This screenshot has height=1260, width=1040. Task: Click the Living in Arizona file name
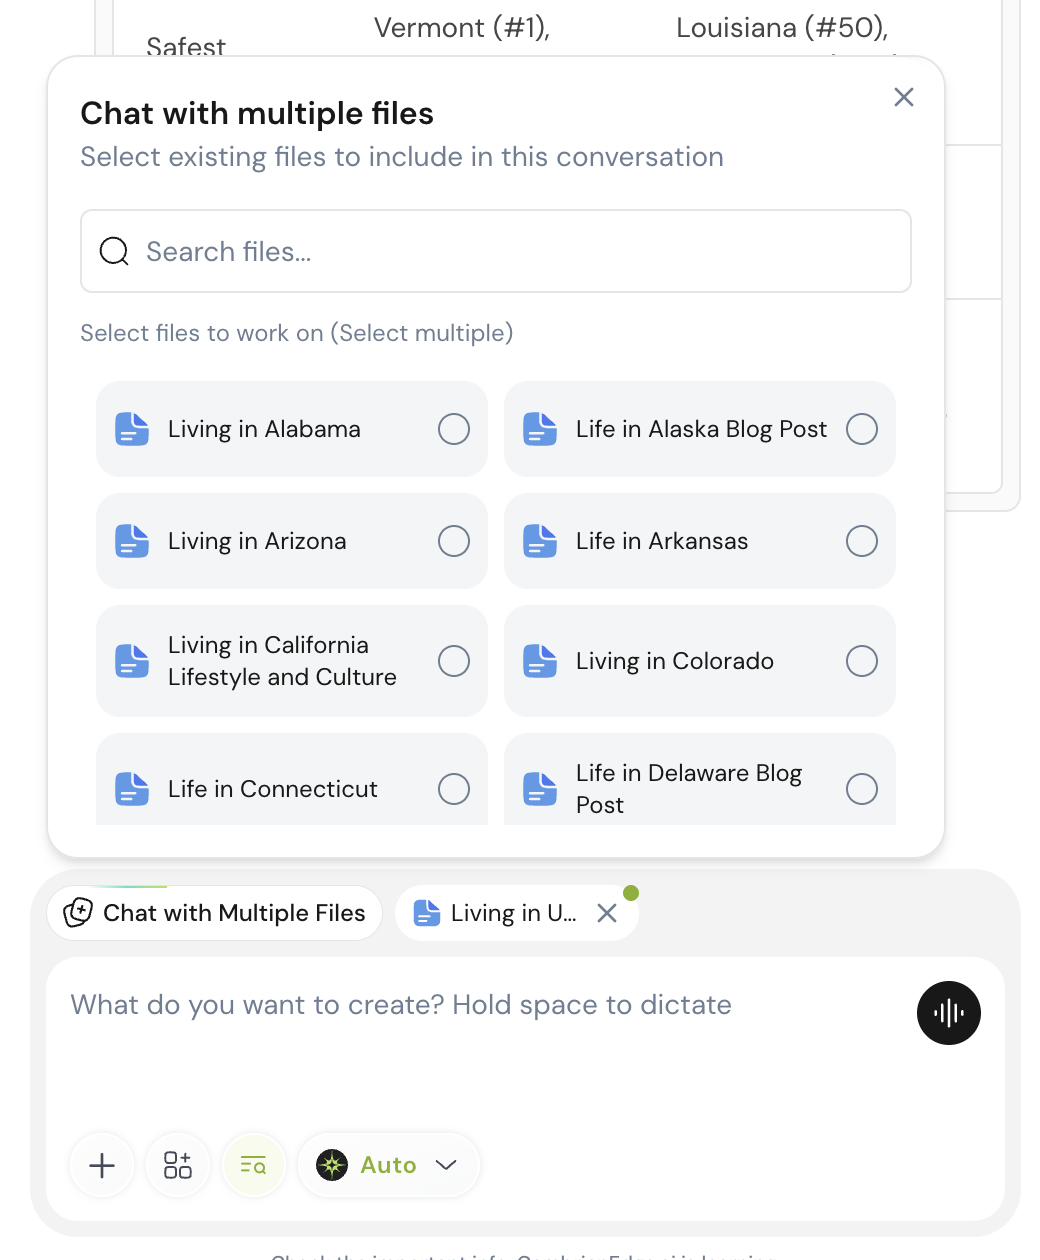pyautogui.click(x=257, y=541)
